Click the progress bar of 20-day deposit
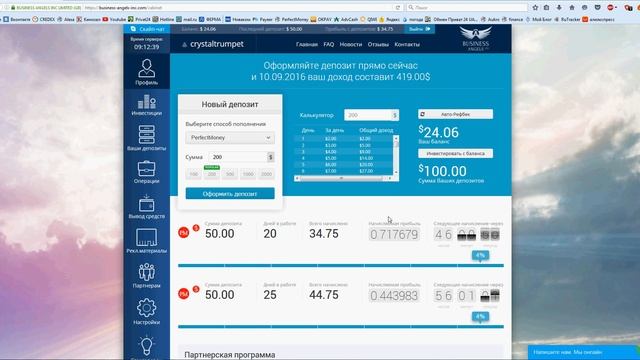 341,266
